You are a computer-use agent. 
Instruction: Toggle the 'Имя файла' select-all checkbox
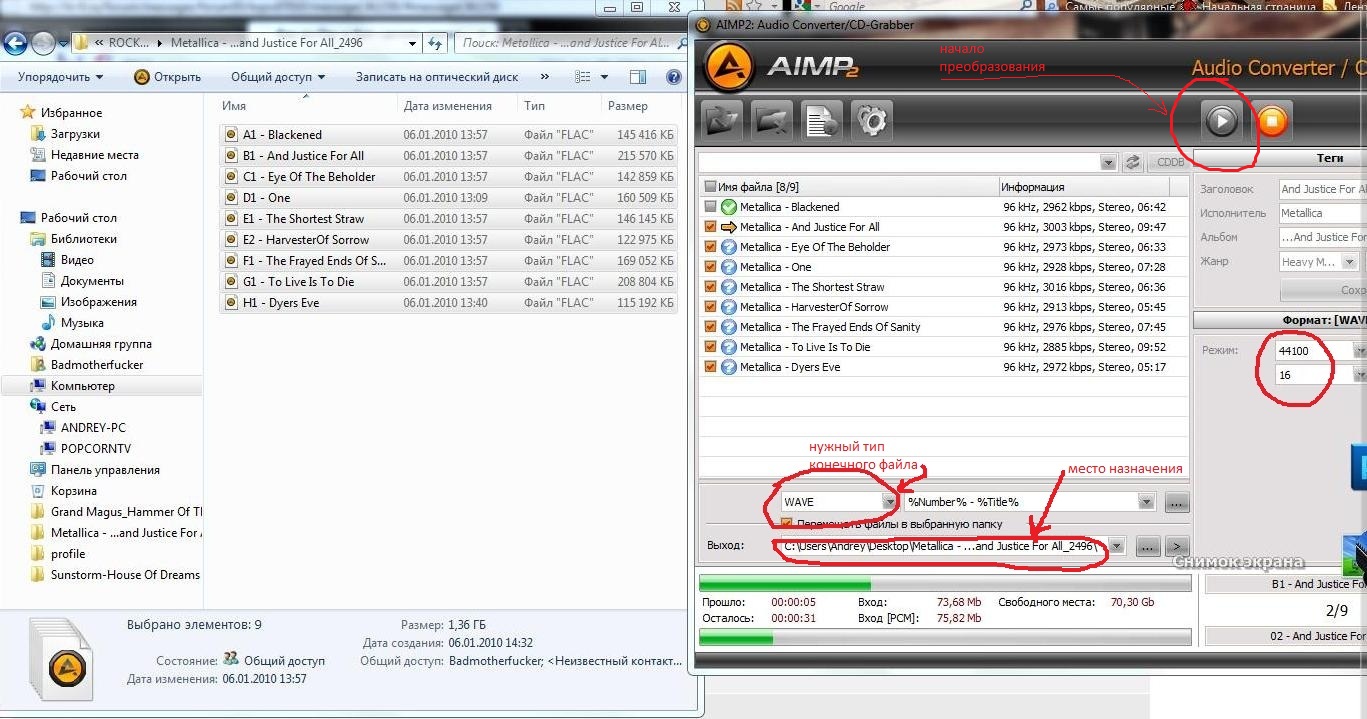710,187
